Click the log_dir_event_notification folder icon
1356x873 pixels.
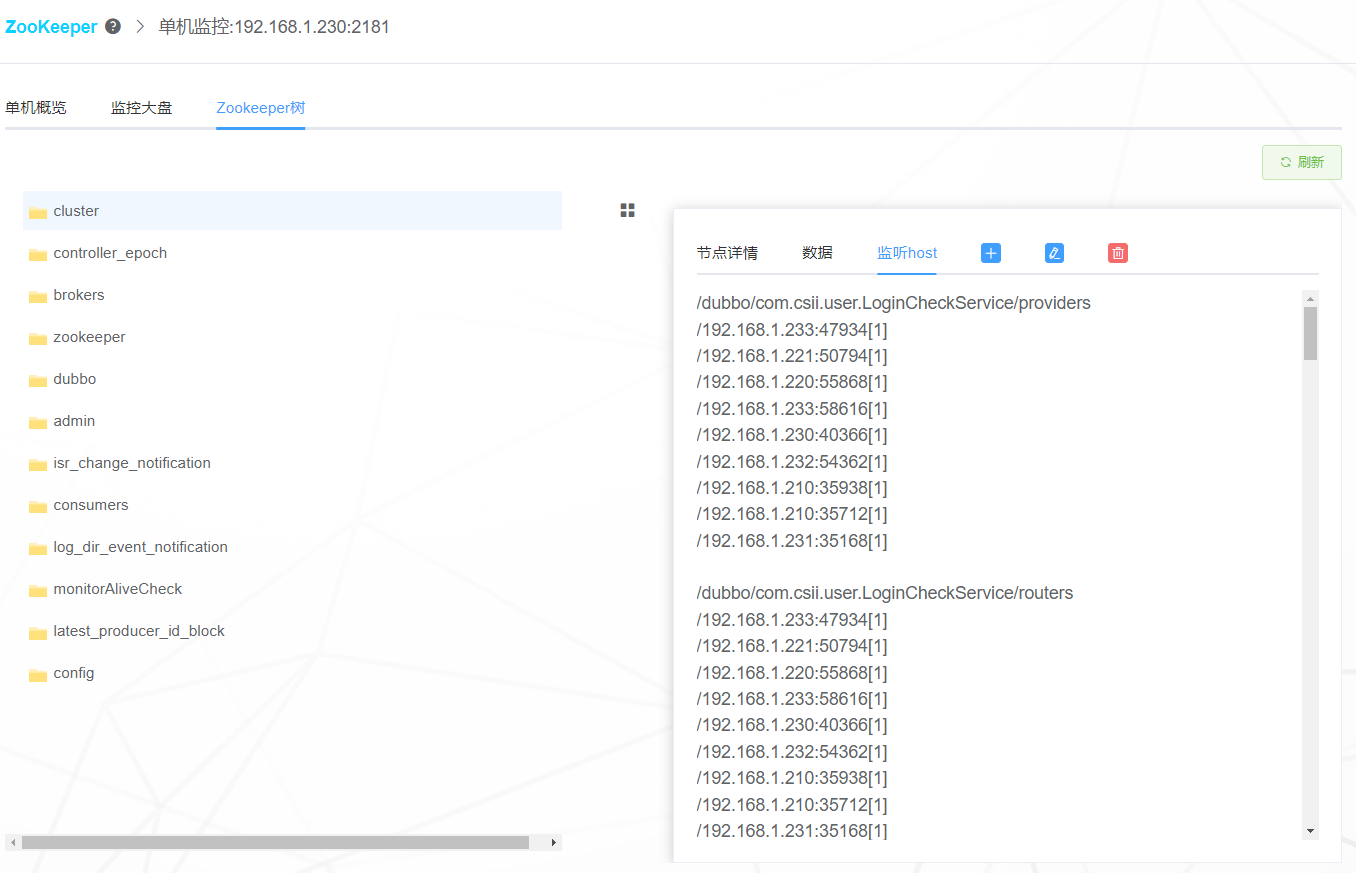pos(38,548)
